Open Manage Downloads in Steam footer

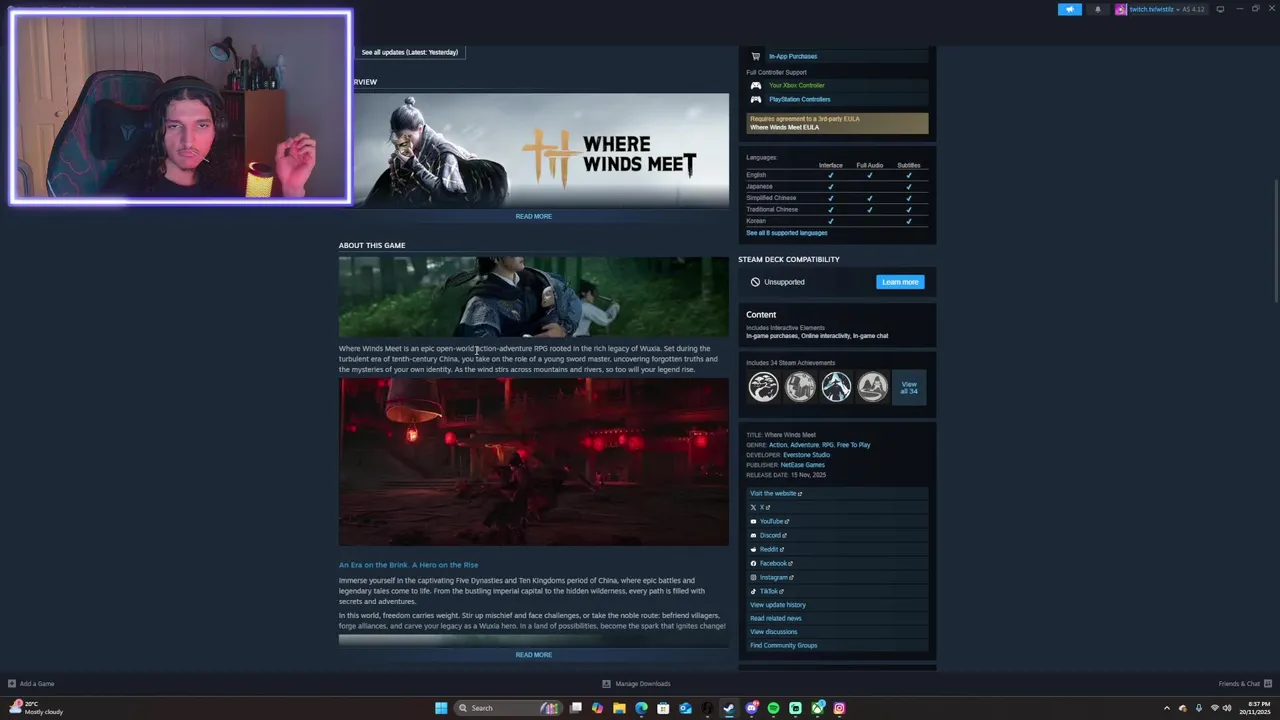point(636,684)
